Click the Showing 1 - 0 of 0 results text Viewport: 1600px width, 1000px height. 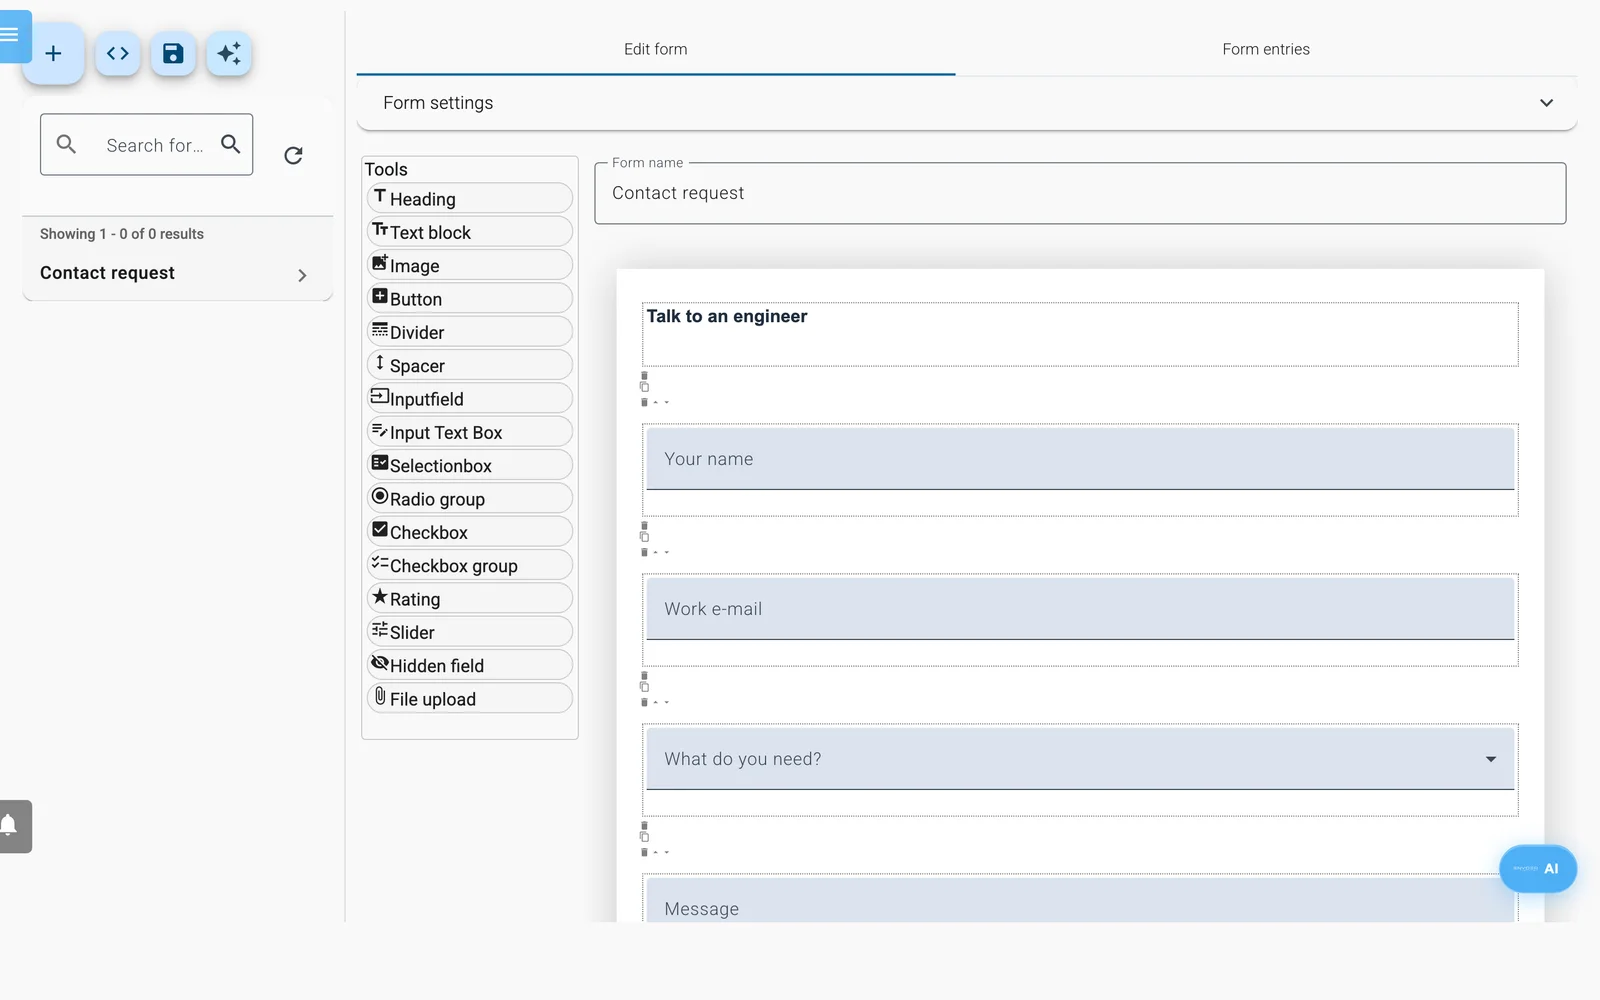122,234
